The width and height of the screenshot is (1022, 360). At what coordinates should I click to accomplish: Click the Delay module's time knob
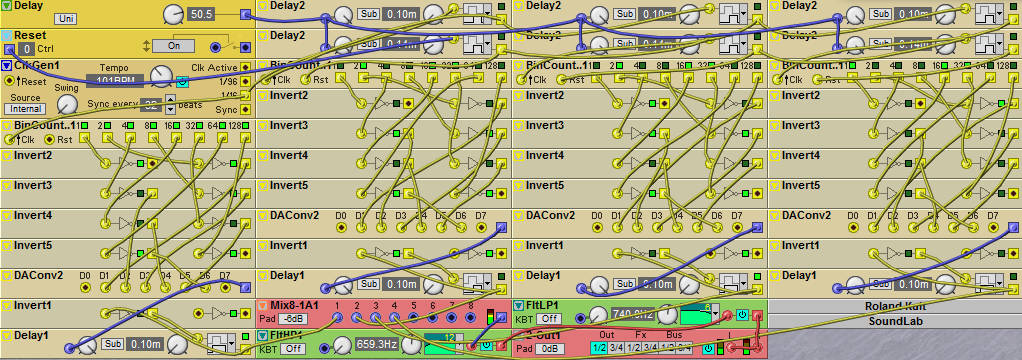173,13
